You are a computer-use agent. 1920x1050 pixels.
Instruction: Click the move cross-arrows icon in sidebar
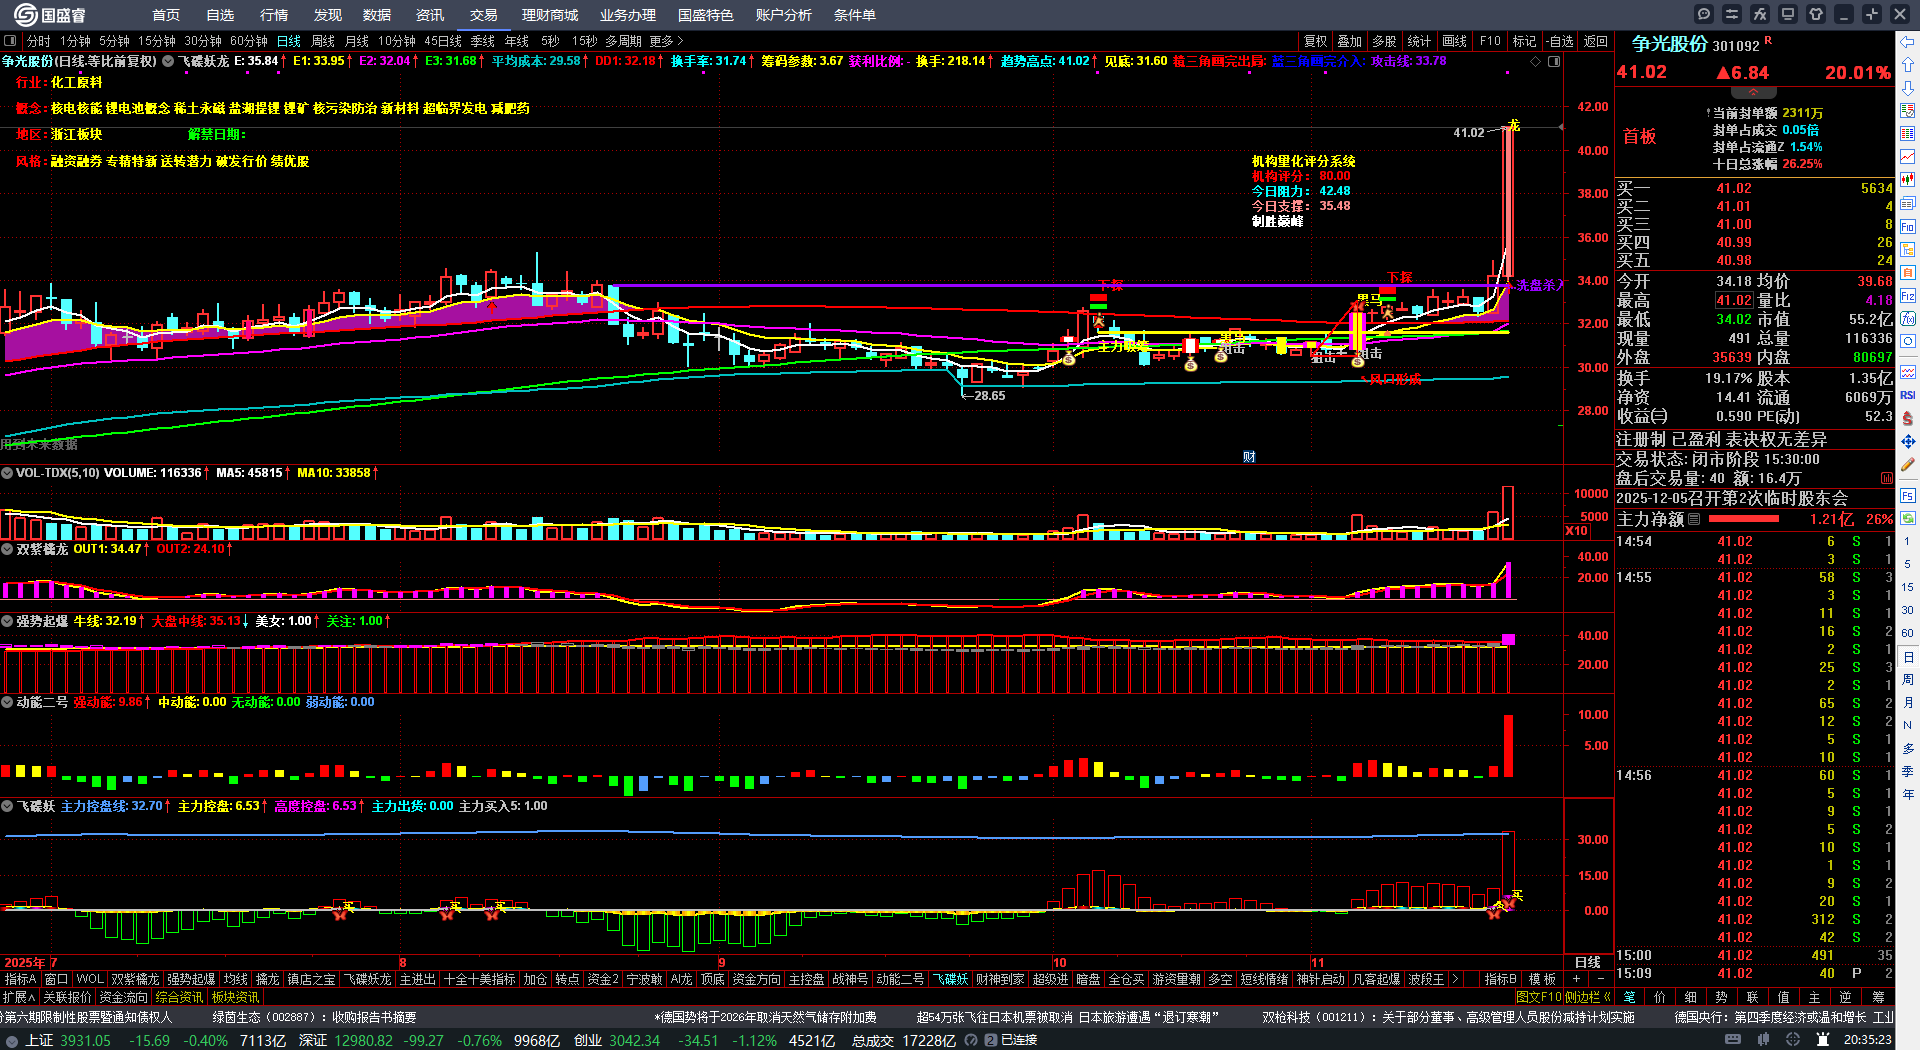click(1908, 441)
